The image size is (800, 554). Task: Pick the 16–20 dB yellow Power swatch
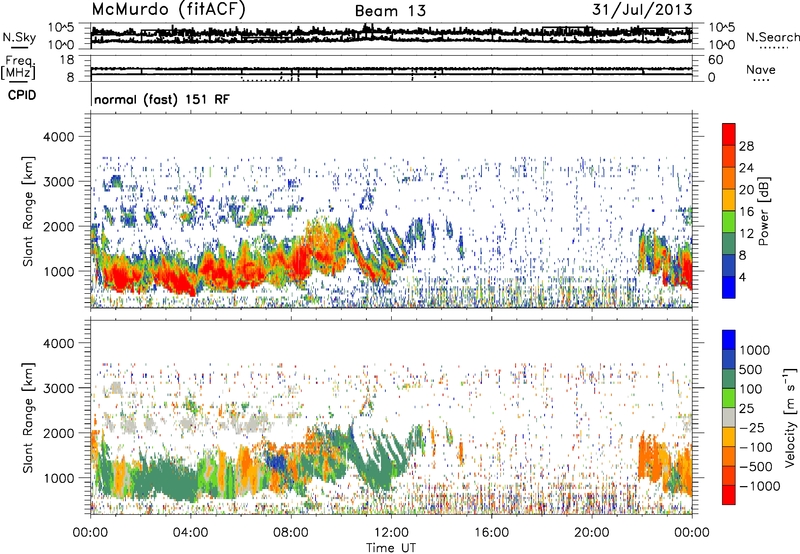coord(729,199)
